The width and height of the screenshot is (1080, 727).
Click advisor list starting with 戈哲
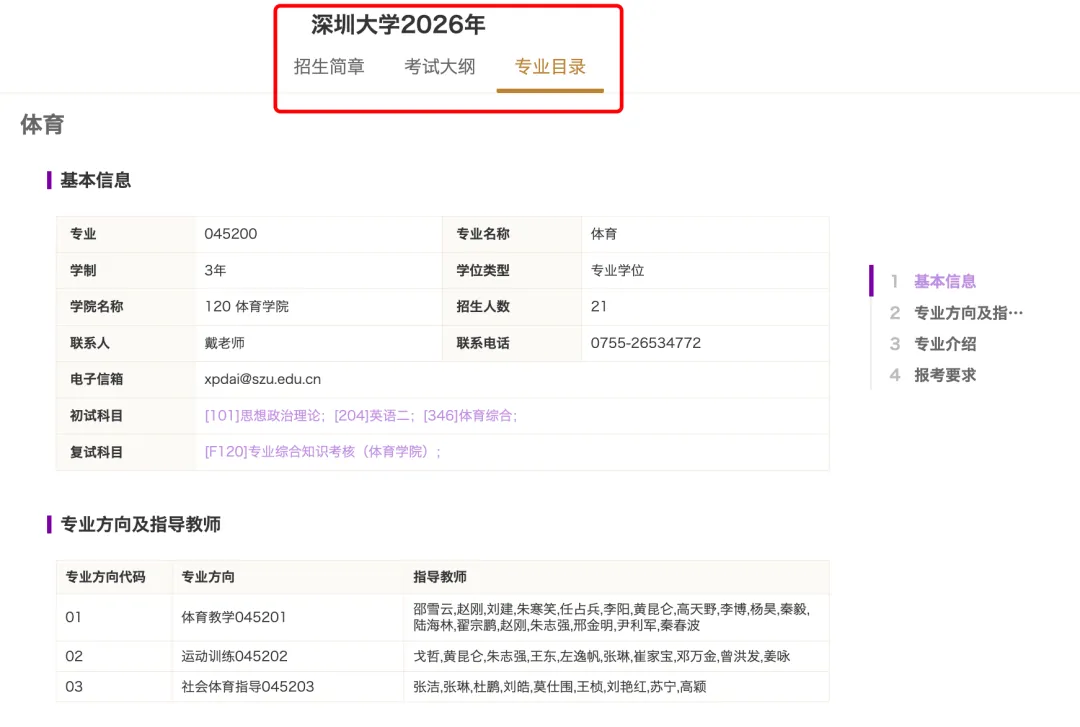(601, 656)
